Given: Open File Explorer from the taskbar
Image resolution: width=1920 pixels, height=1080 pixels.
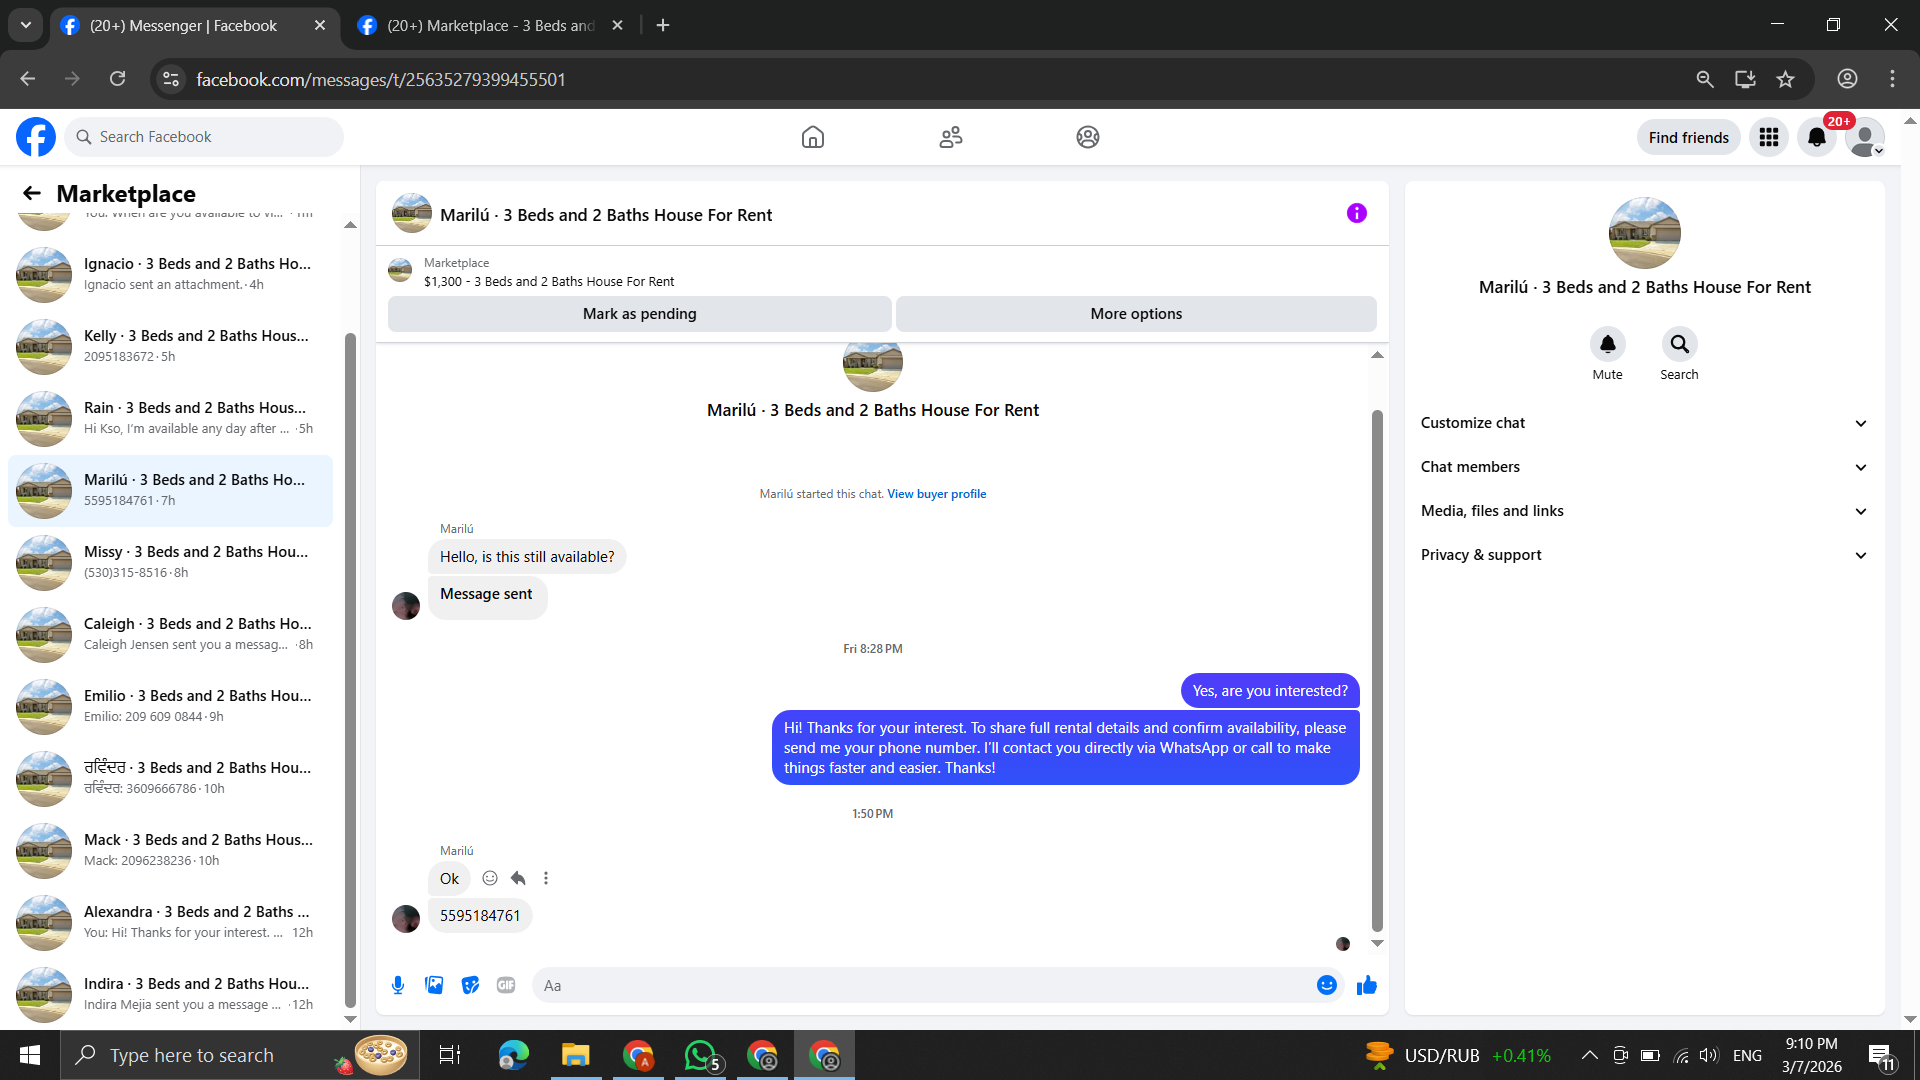Looking at the screenshot, I should [575, 1055].
